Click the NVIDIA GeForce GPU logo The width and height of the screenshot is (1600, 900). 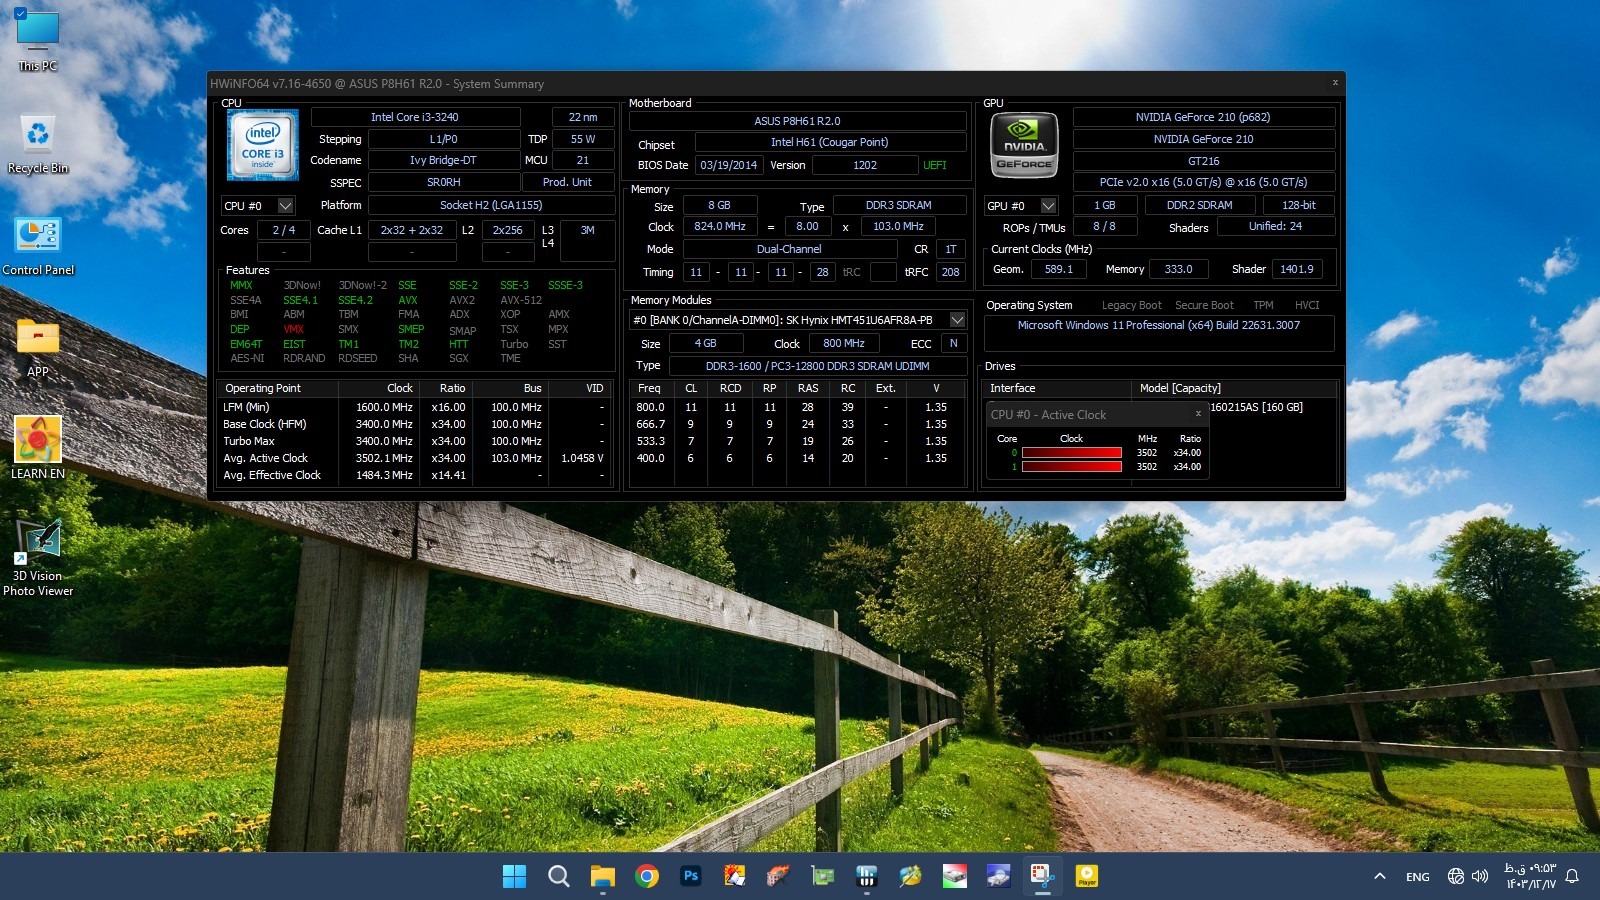click(x=1024, y=146)
